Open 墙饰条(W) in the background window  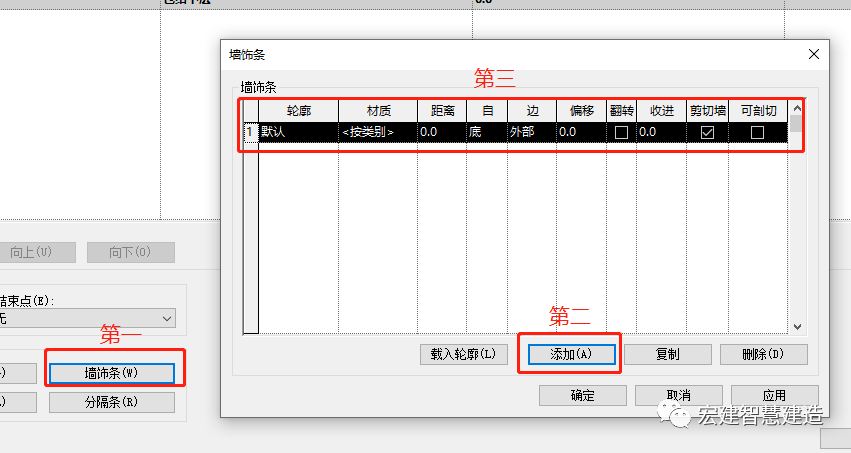(112, 373)
